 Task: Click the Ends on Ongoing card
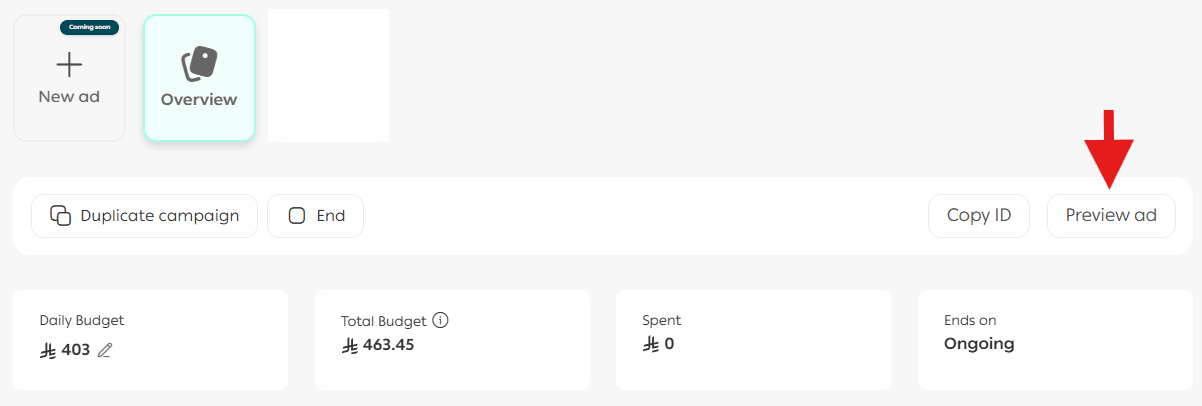[1054, 339]
